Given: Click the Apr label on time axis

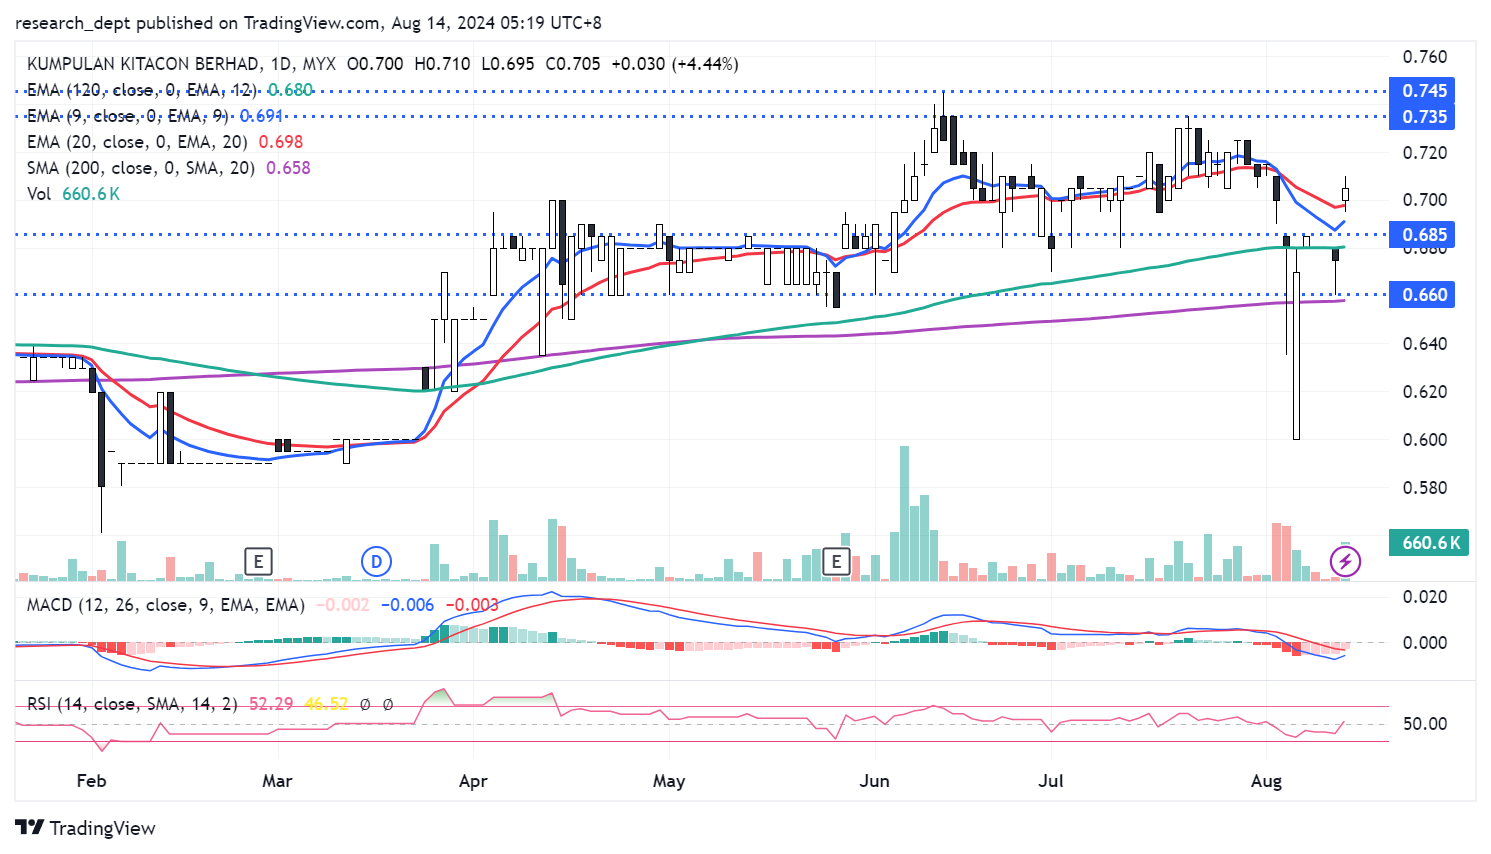Looking at the screenshot, I should [473, 781].
